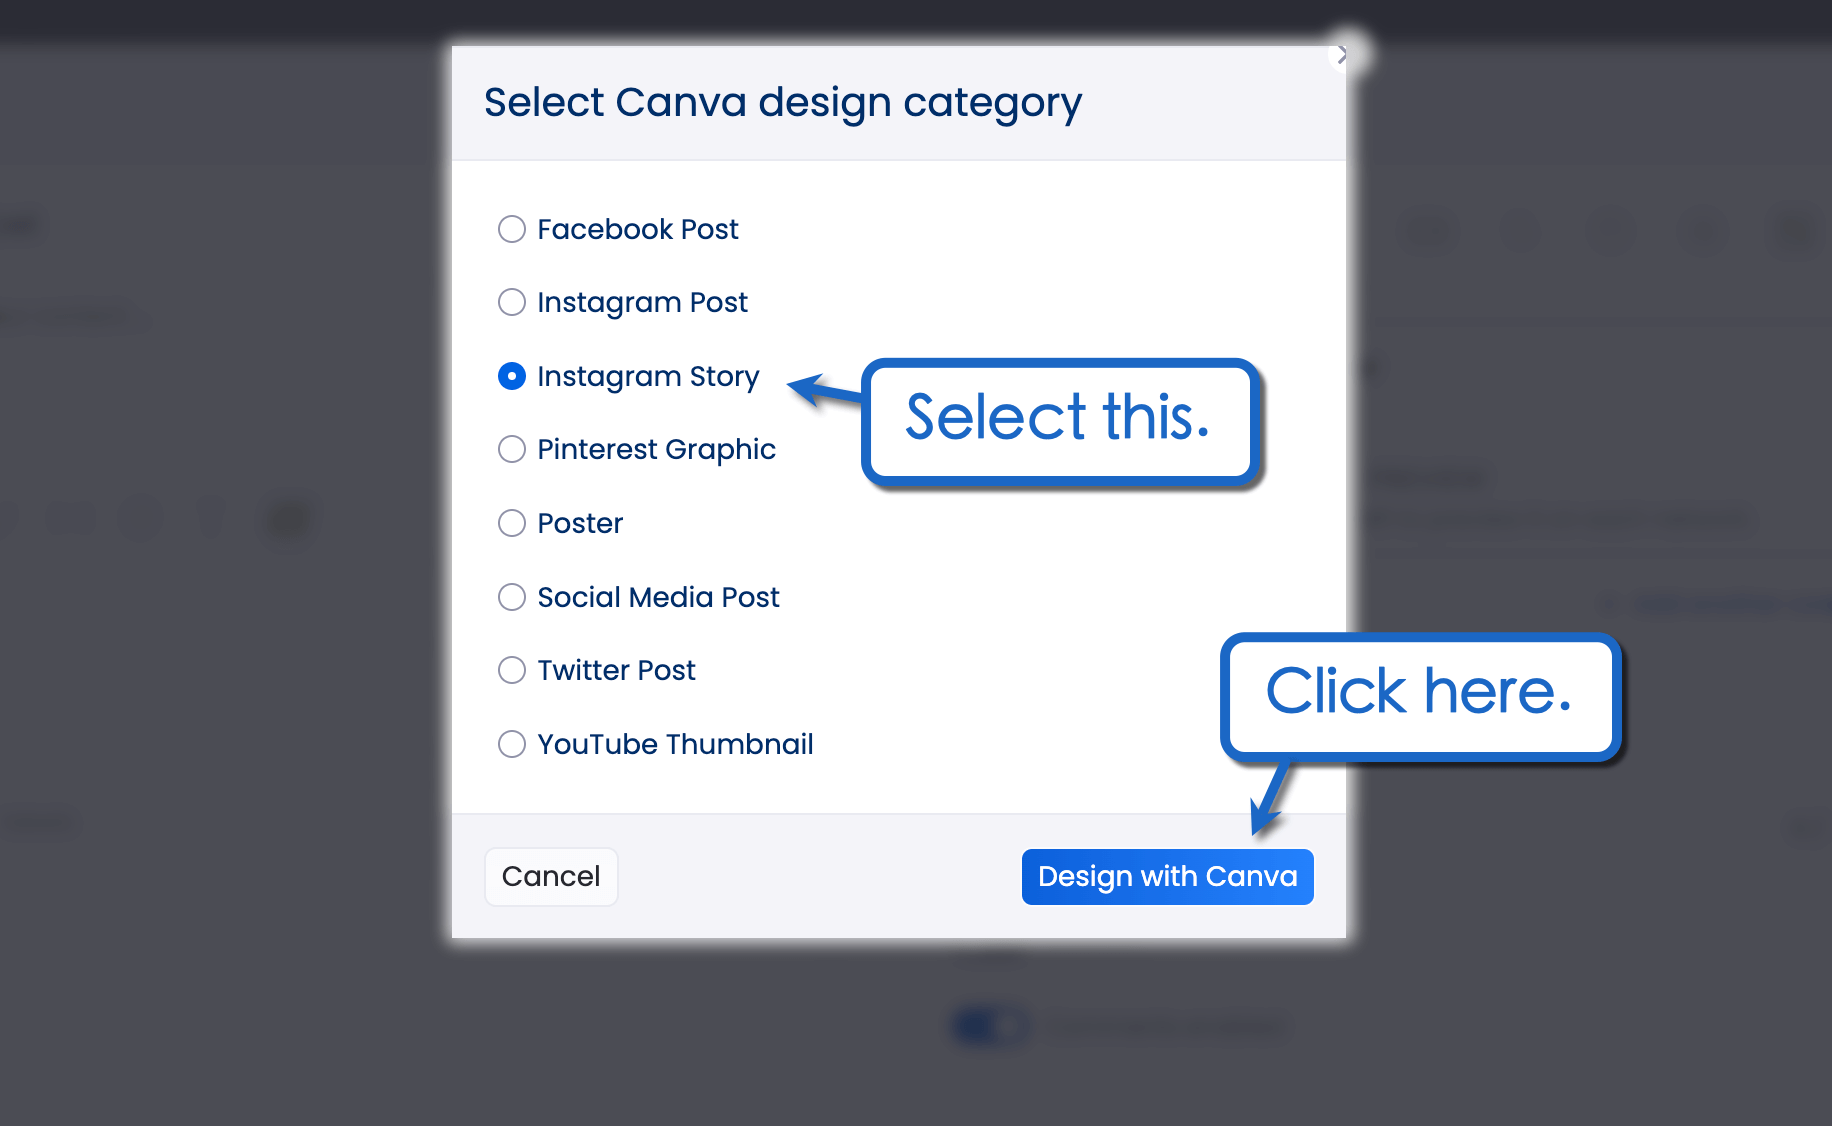The width and height of the screenshot is (1832, 1126).
Task: Click the highlighted circular icon in left toolbar
Action: coord(287,518)
